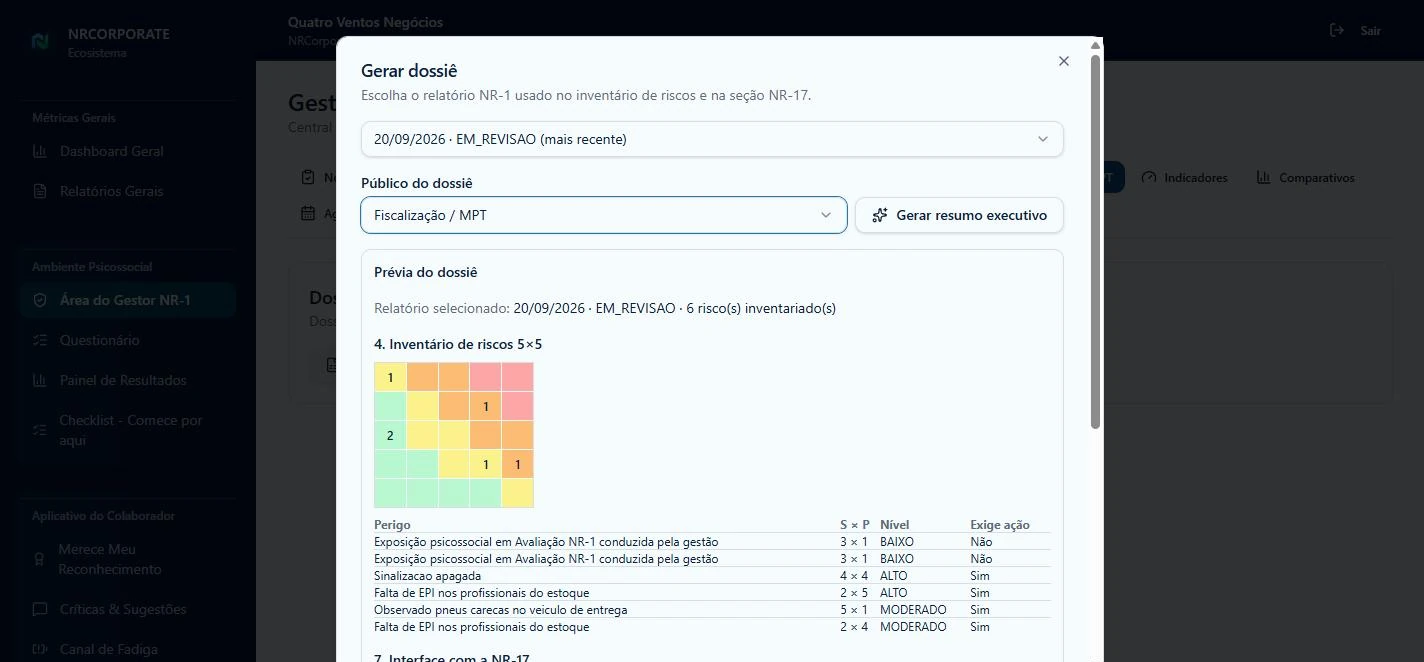The width and height of the screenshot is (1424, 662).
Task: Click the Painel de Resultados bar chart icon
Action: 40,380
